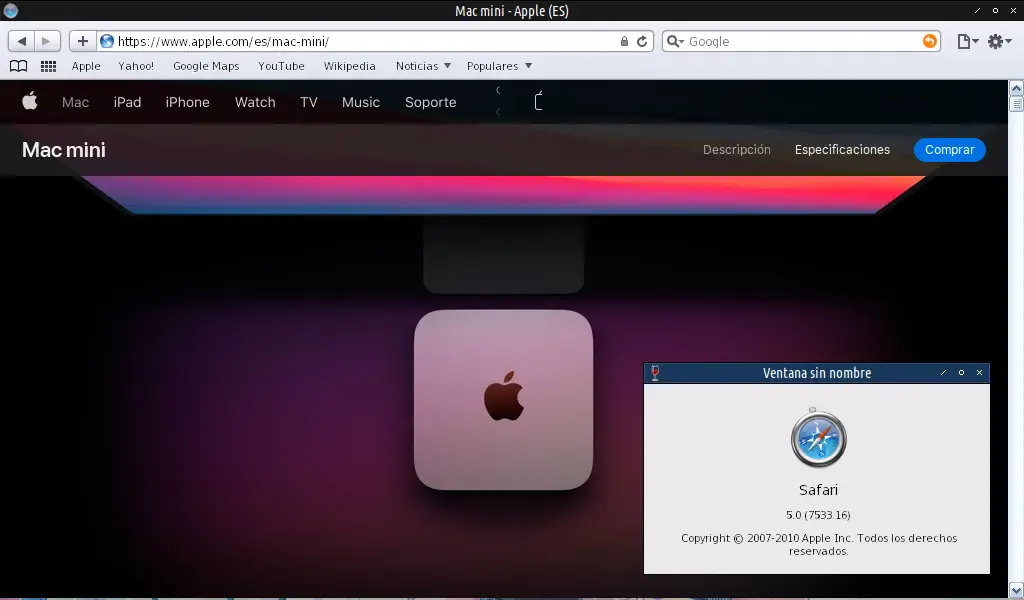Click the Apple logo in site navigation

[30, 101]
